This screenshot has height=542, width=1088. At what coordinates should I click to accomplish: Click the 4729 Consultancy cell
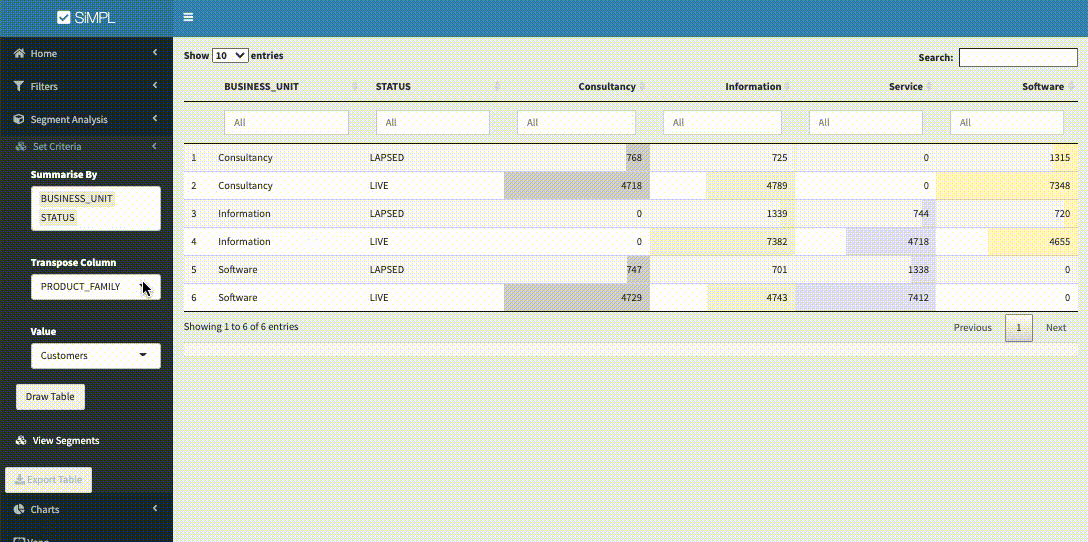coord(577,298)
